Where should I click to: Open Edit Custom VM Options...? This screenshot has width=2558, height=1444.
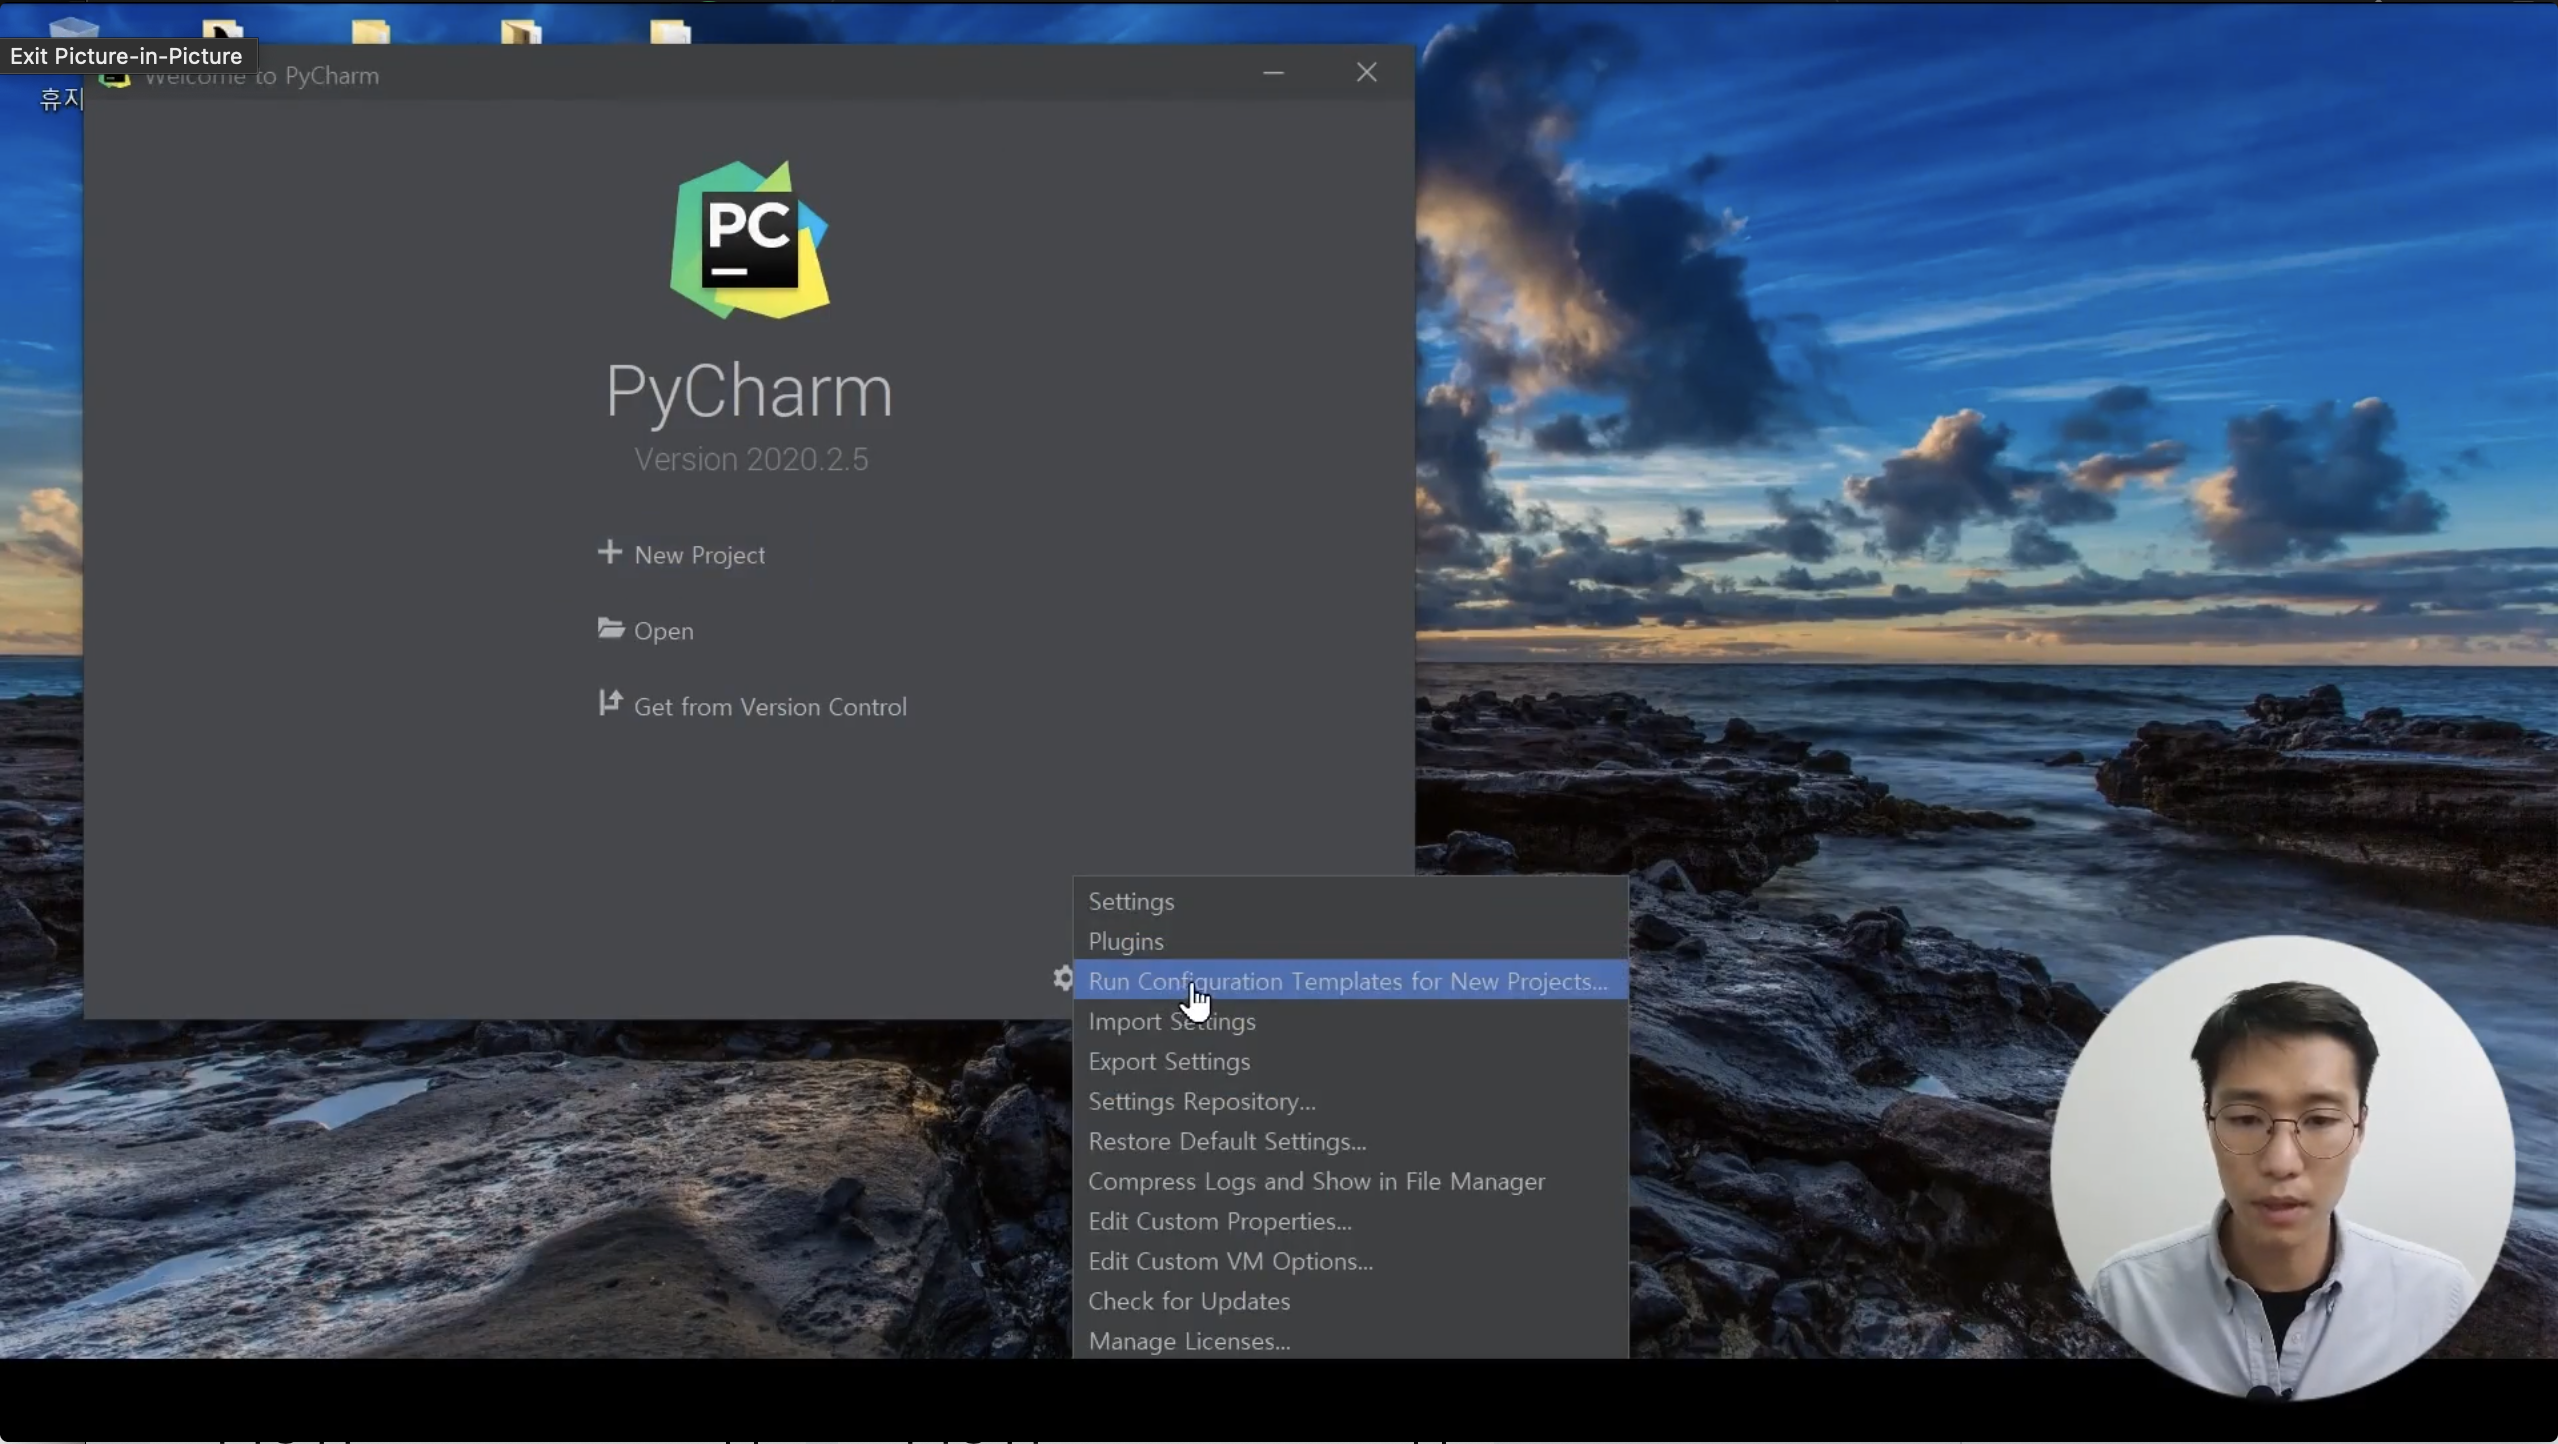[1350, 1261]
